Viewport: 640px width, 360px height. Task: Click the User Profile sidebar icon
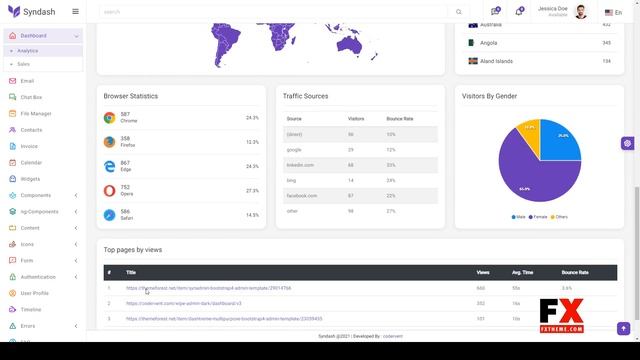point(13,293)
